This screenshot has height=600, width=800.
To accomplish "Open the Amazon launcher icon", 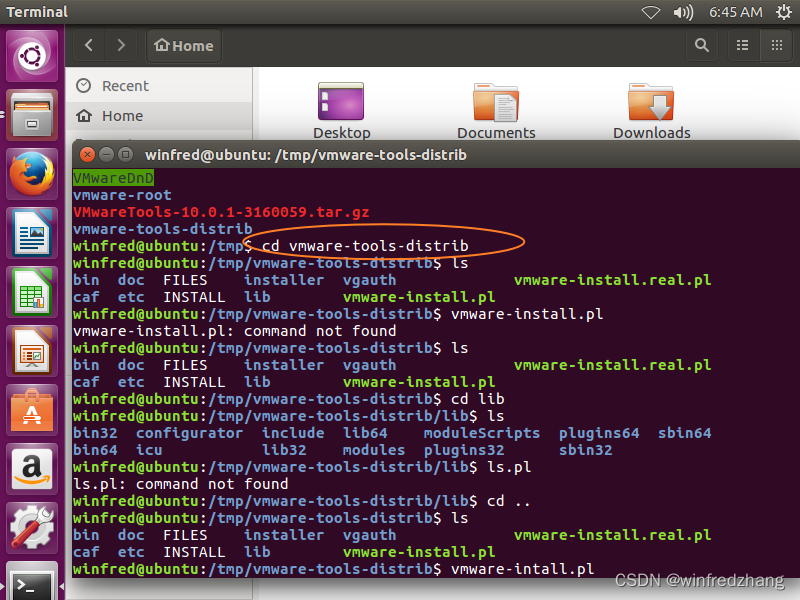I will pyautogui.click(x=32, y=469).
